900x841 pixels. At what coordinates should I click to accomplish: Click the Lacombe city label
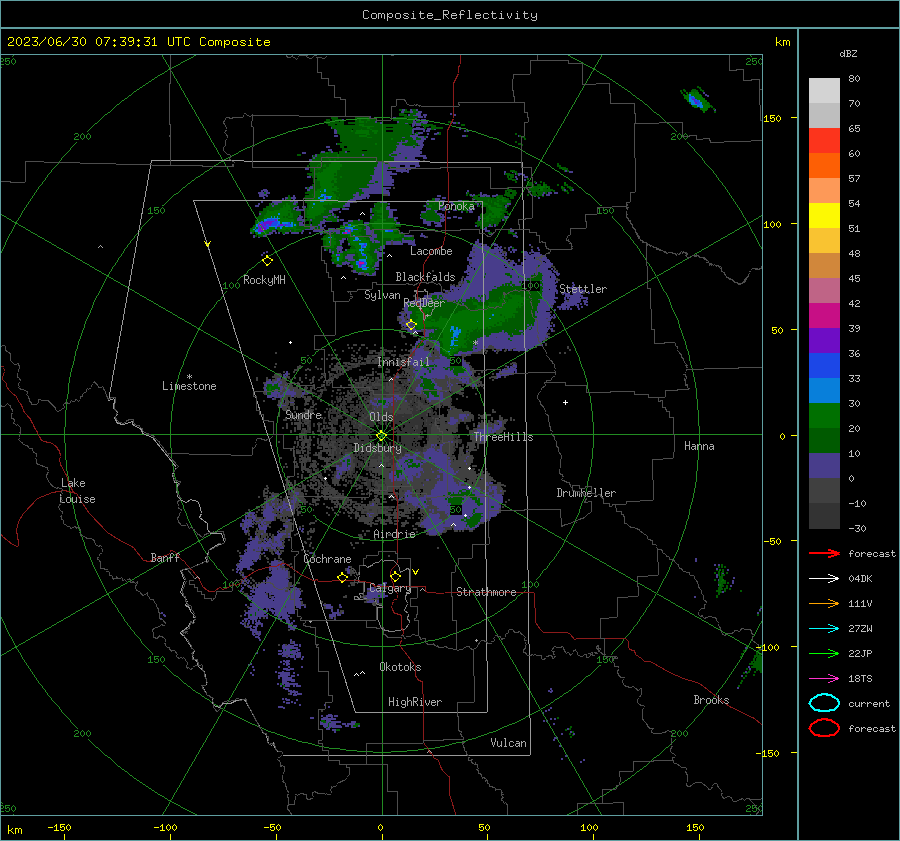pyautogui.click(x=431, y=251)
